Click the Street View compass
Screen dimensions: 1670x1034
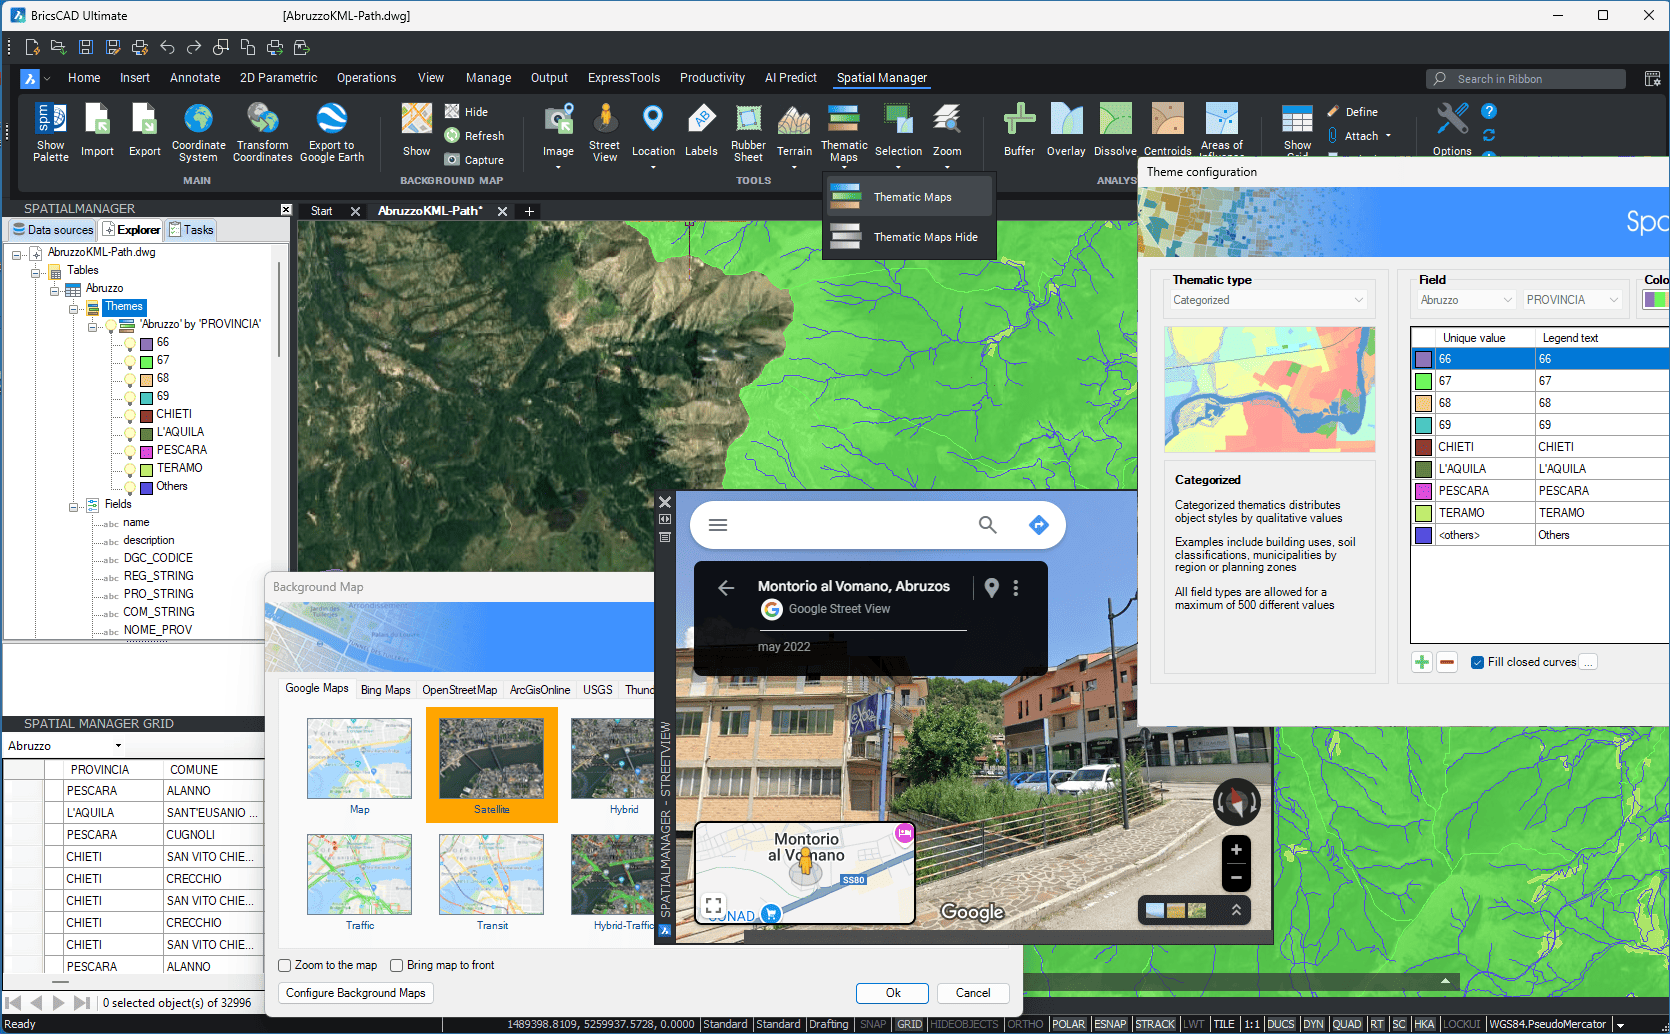[x=1236, y=802]
